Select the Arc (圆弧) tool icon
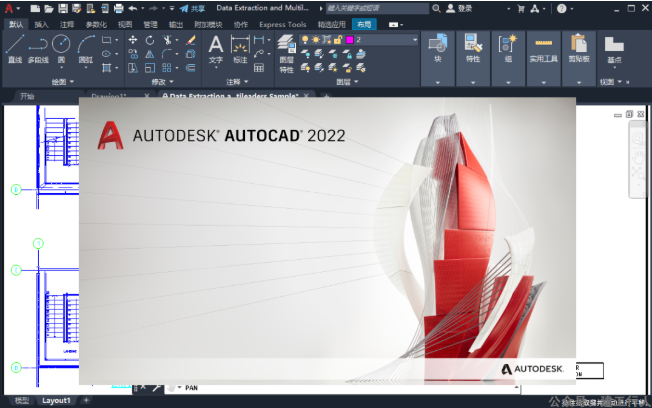 click(x=86, y=44)
